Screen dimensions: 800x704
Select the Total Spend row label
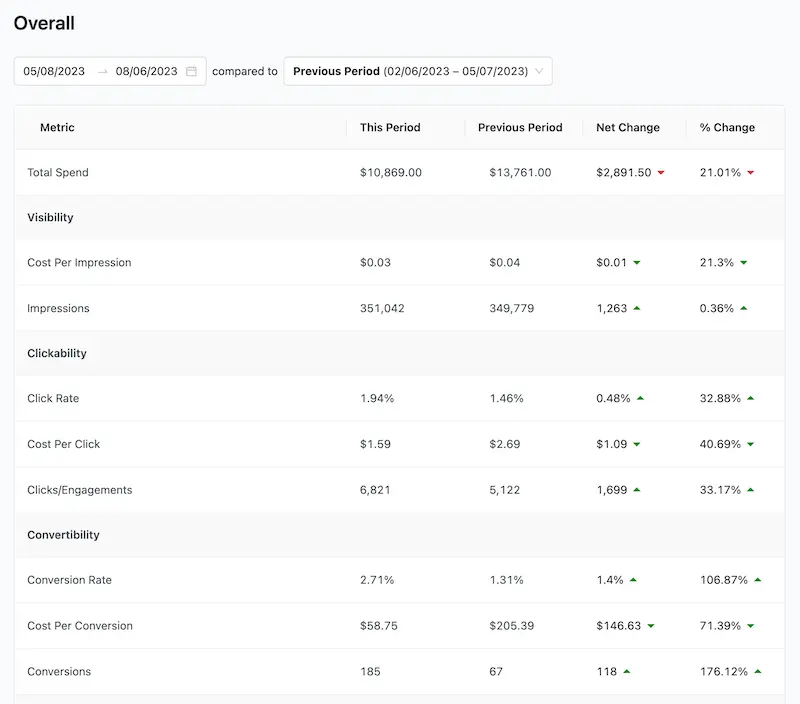point(58,173)
